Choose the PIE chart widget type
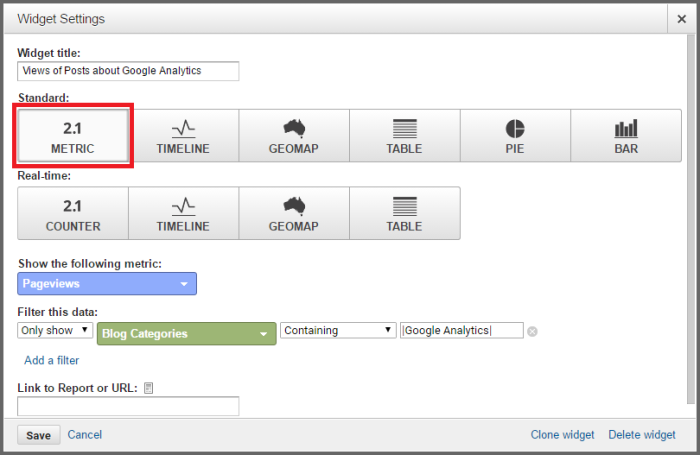Image resolution: width=700 pixels, height=455 pixels. coord(515,136)
